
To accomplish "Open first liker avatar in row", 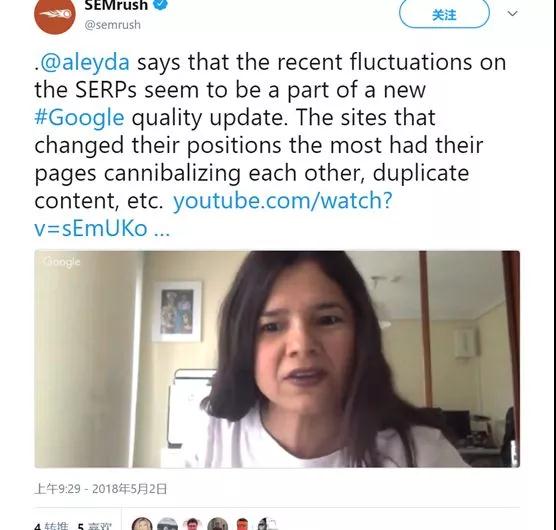I will (142, 524).
